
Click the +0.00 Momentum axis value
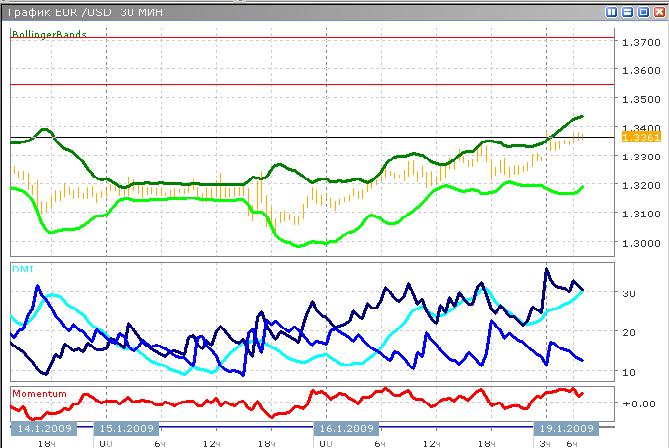click(635, 403)
